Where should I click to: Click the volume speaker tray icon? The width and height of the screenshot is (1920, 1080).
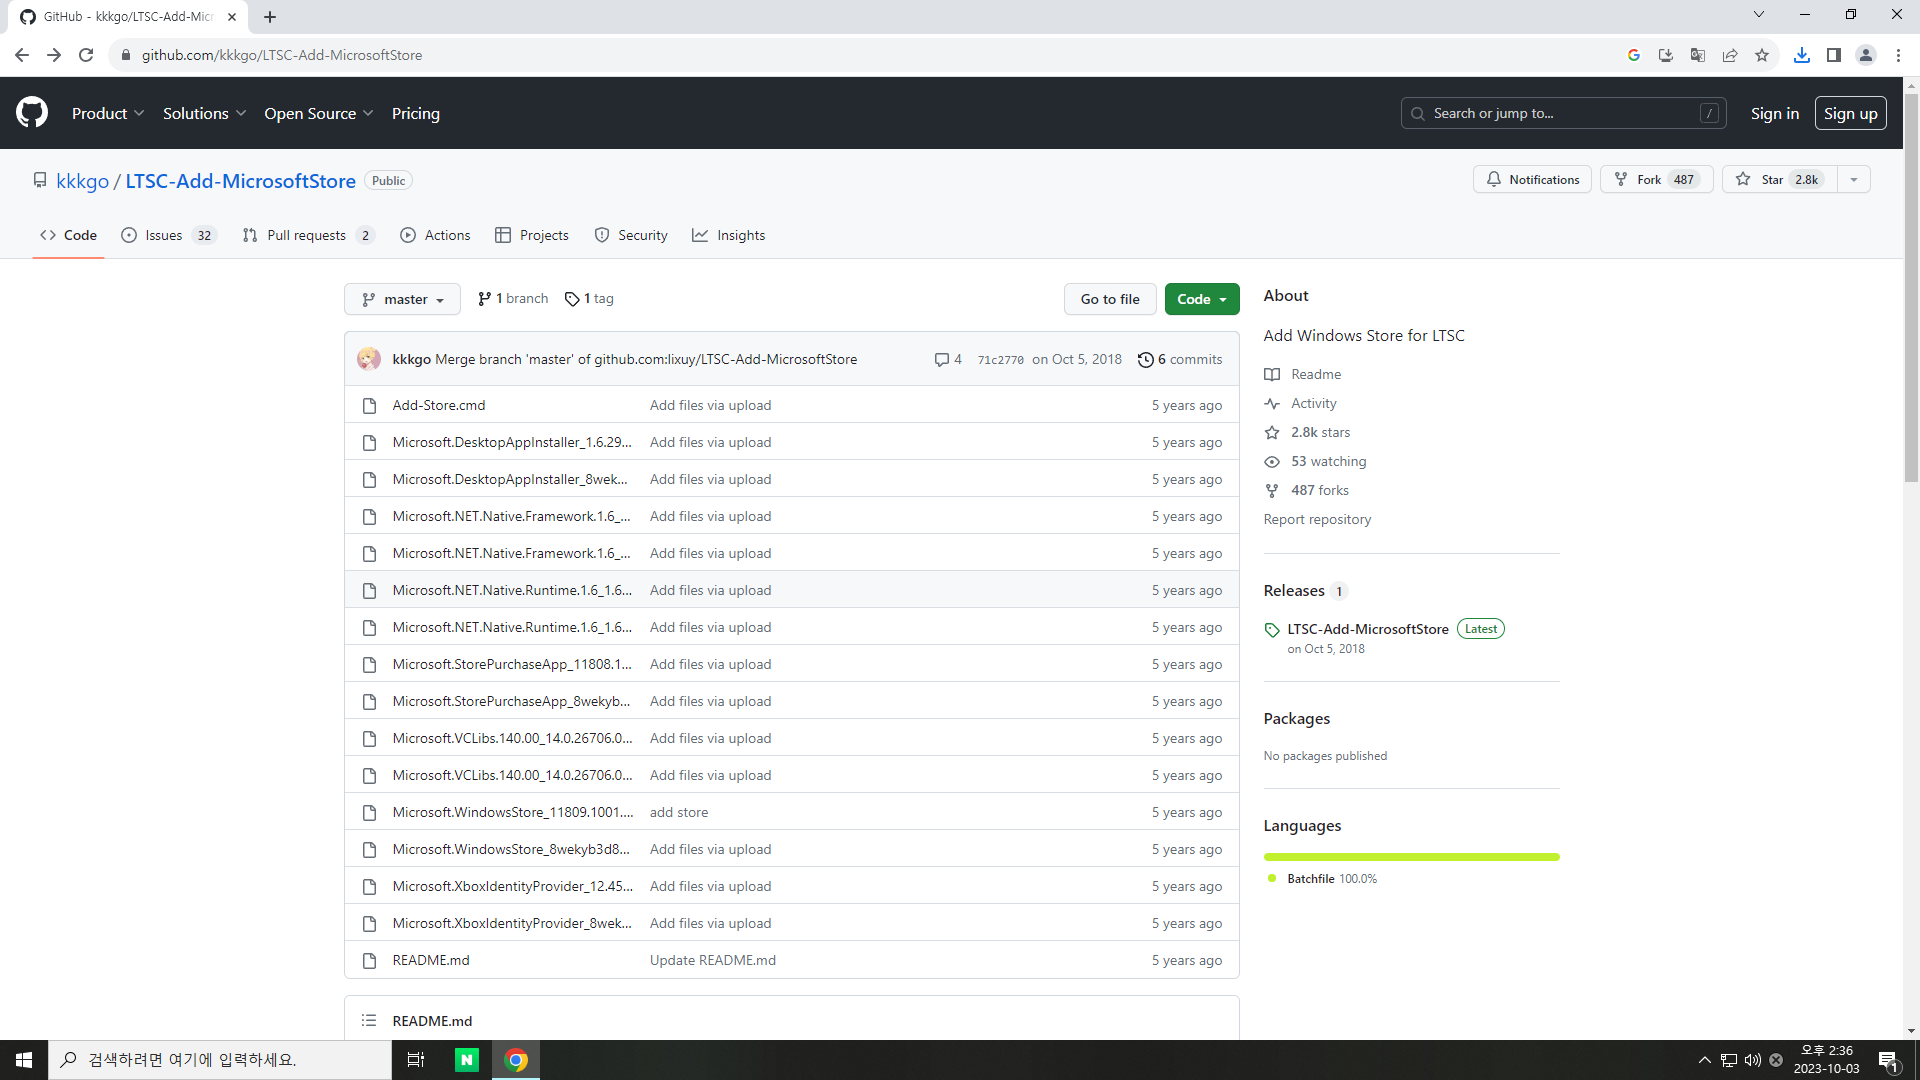[1753, 1060]
